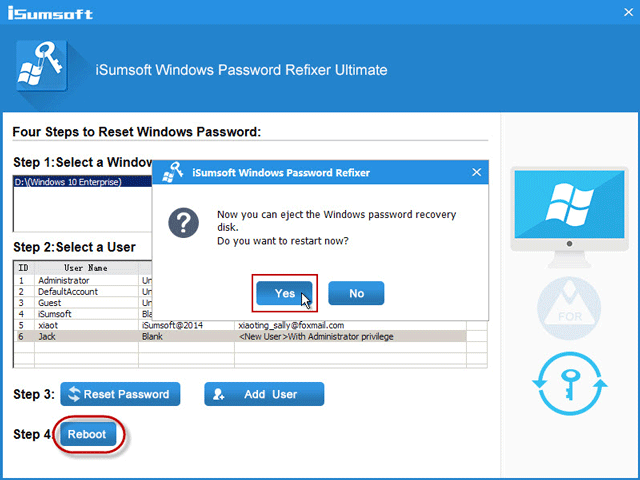The width and height of the screenshot is (640, 480).
Task: Click the Add User button
Action: click(x=264, y=394)
